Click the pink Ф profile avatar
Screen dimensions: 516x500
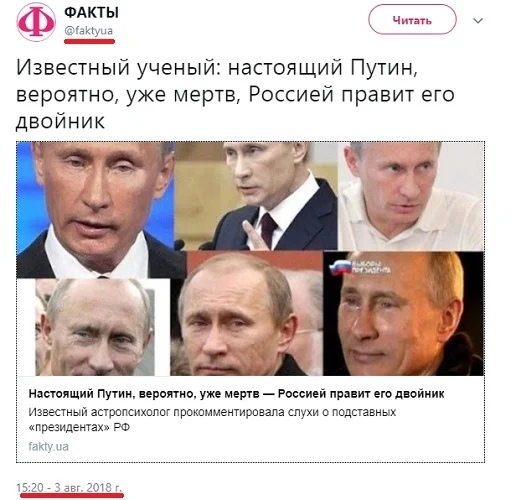[x=36, y=22]
